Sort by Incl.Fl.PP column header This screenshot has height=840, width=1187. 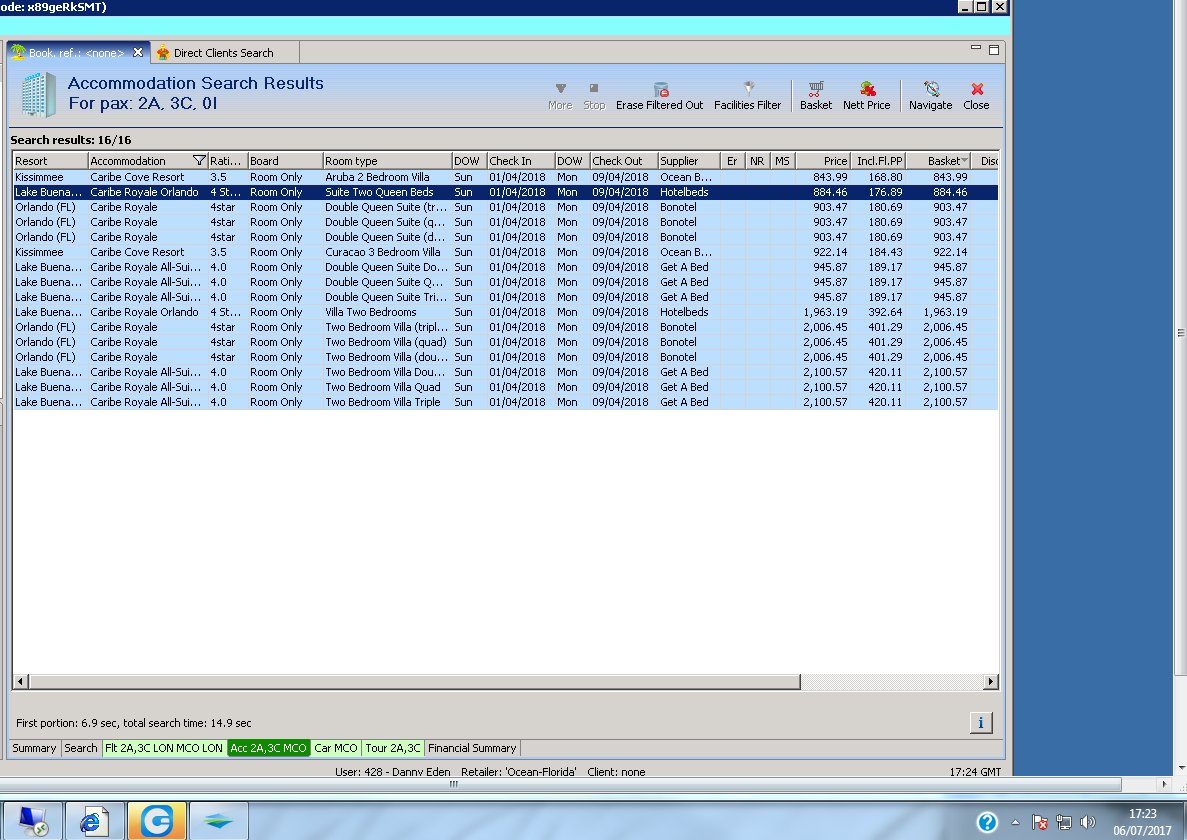(x=878, y=160)
